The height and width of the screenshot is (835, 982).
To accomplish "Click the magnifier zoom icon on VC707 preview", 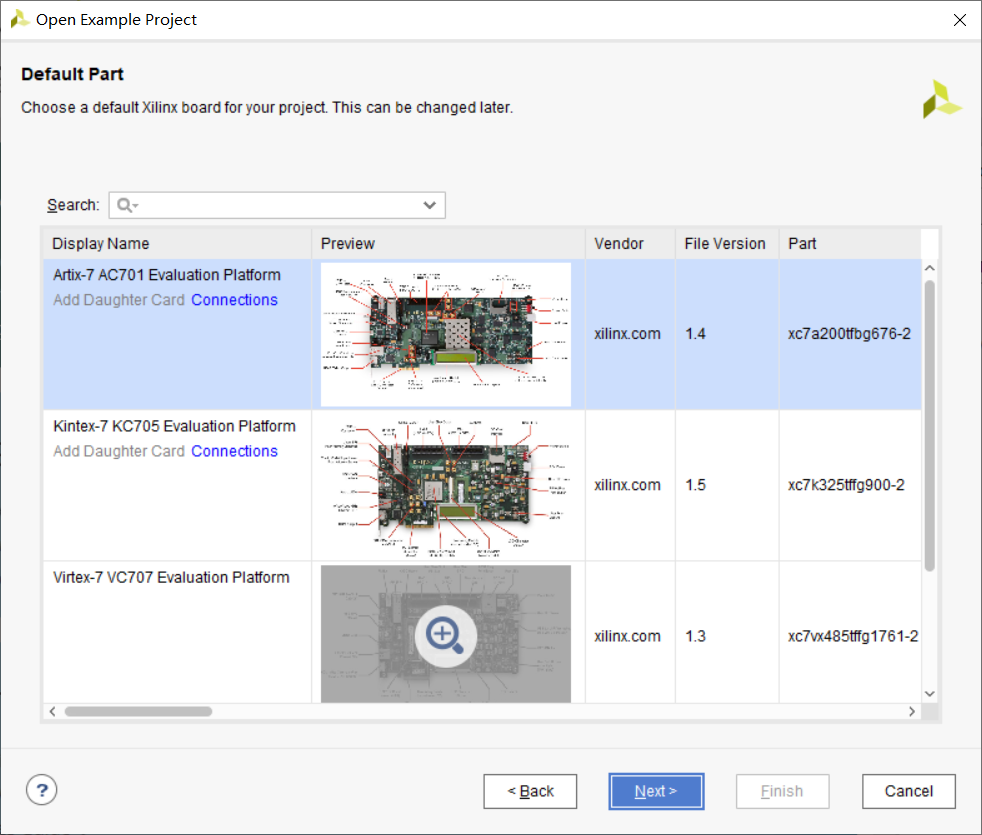I will click(x=445, y=635).
